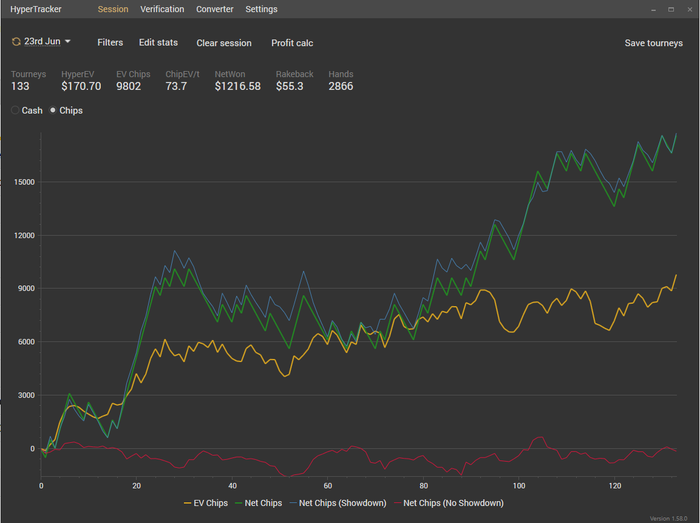
Task: Click the Rakeback value $55.3
Action: (289, 86)
